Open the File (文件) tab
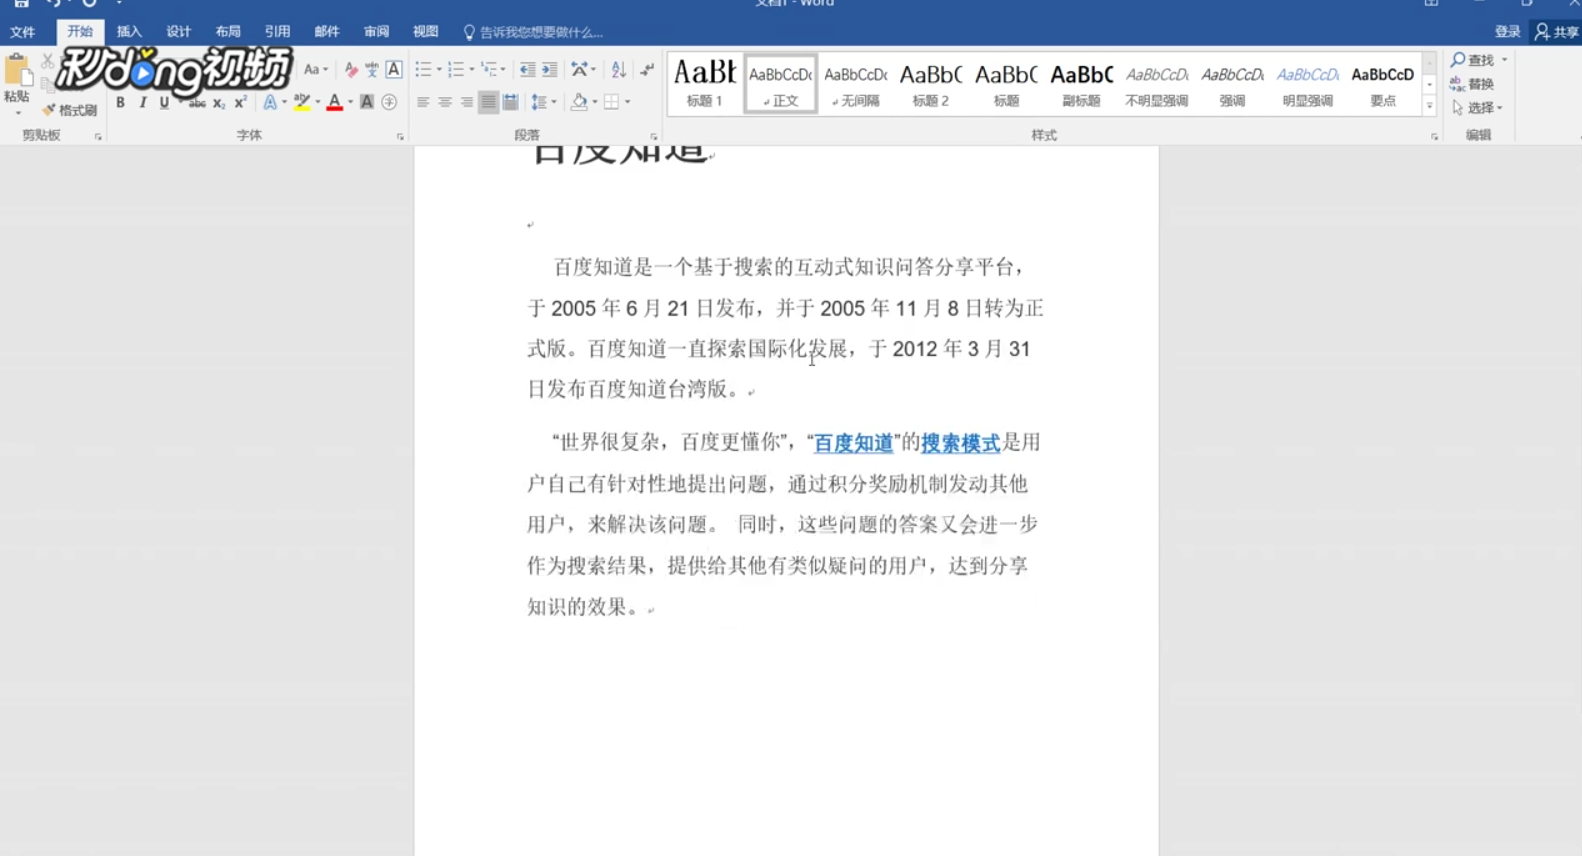1582x856 pixels. [x=22, y=32]
